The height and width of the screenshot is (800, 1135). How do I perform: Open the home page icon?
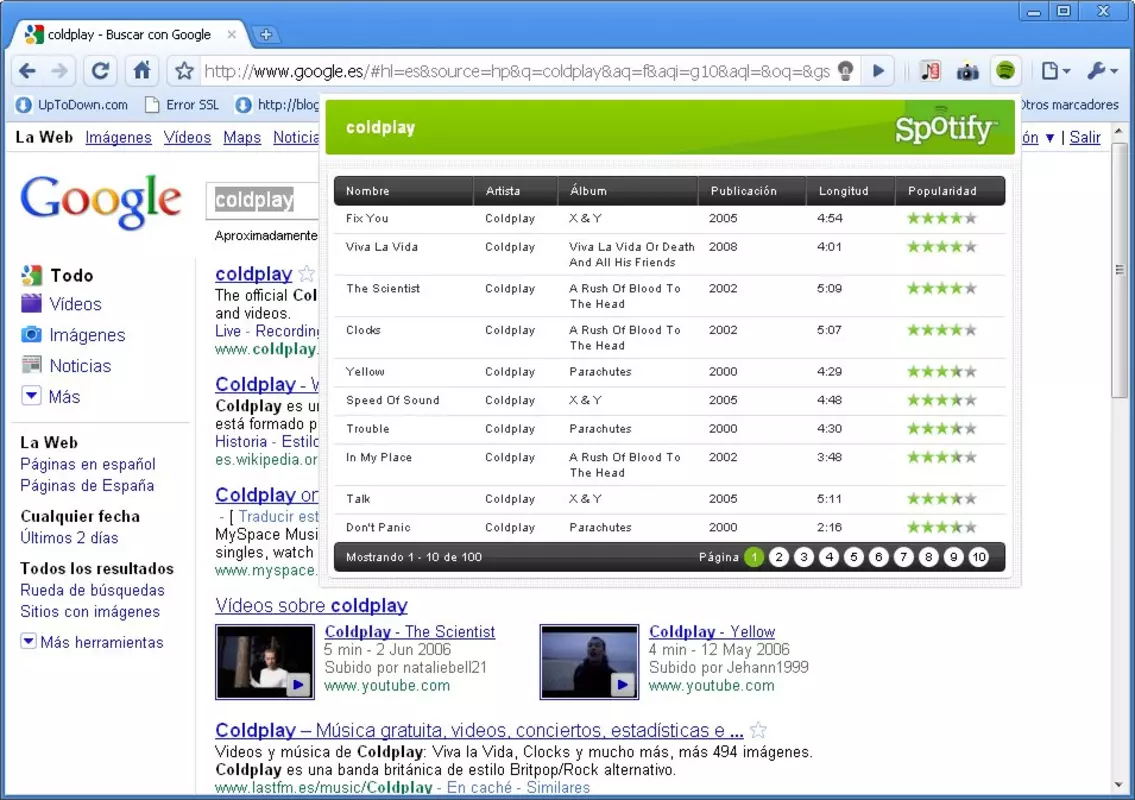point(142,70)
